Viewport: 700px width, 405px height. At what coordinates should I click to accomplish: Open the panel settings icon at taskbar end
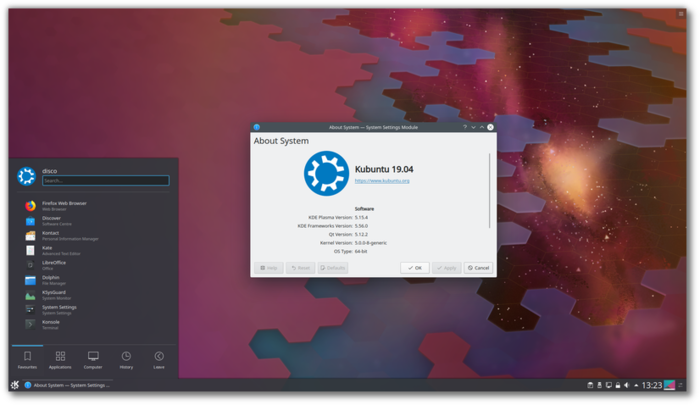point(681,385)
